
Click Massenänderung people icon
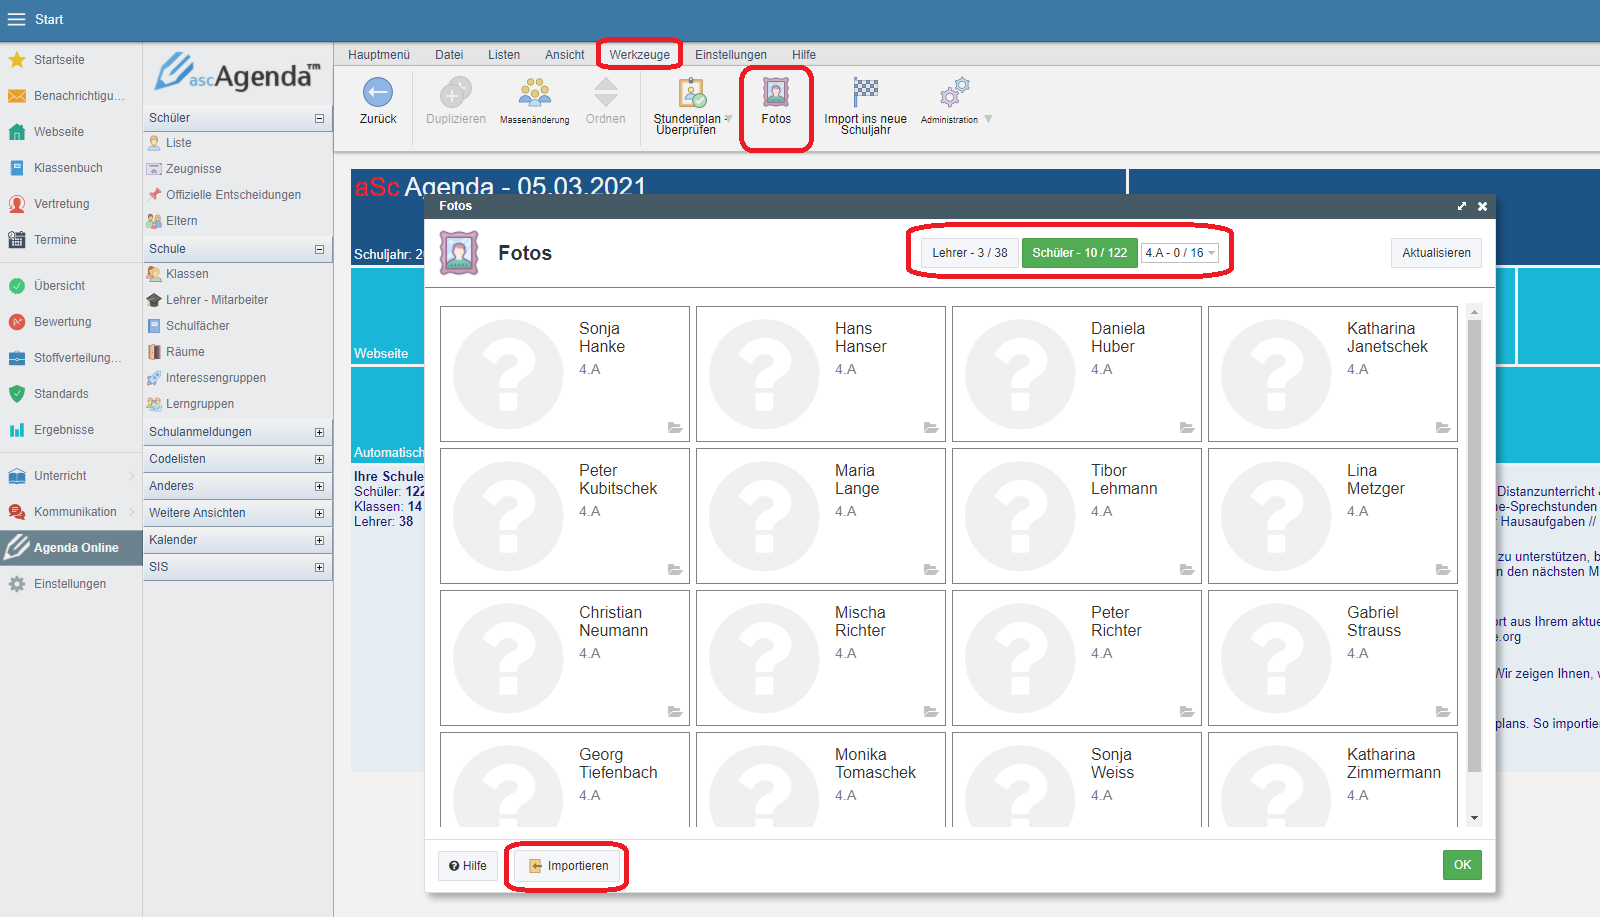(x=535, y=93)
